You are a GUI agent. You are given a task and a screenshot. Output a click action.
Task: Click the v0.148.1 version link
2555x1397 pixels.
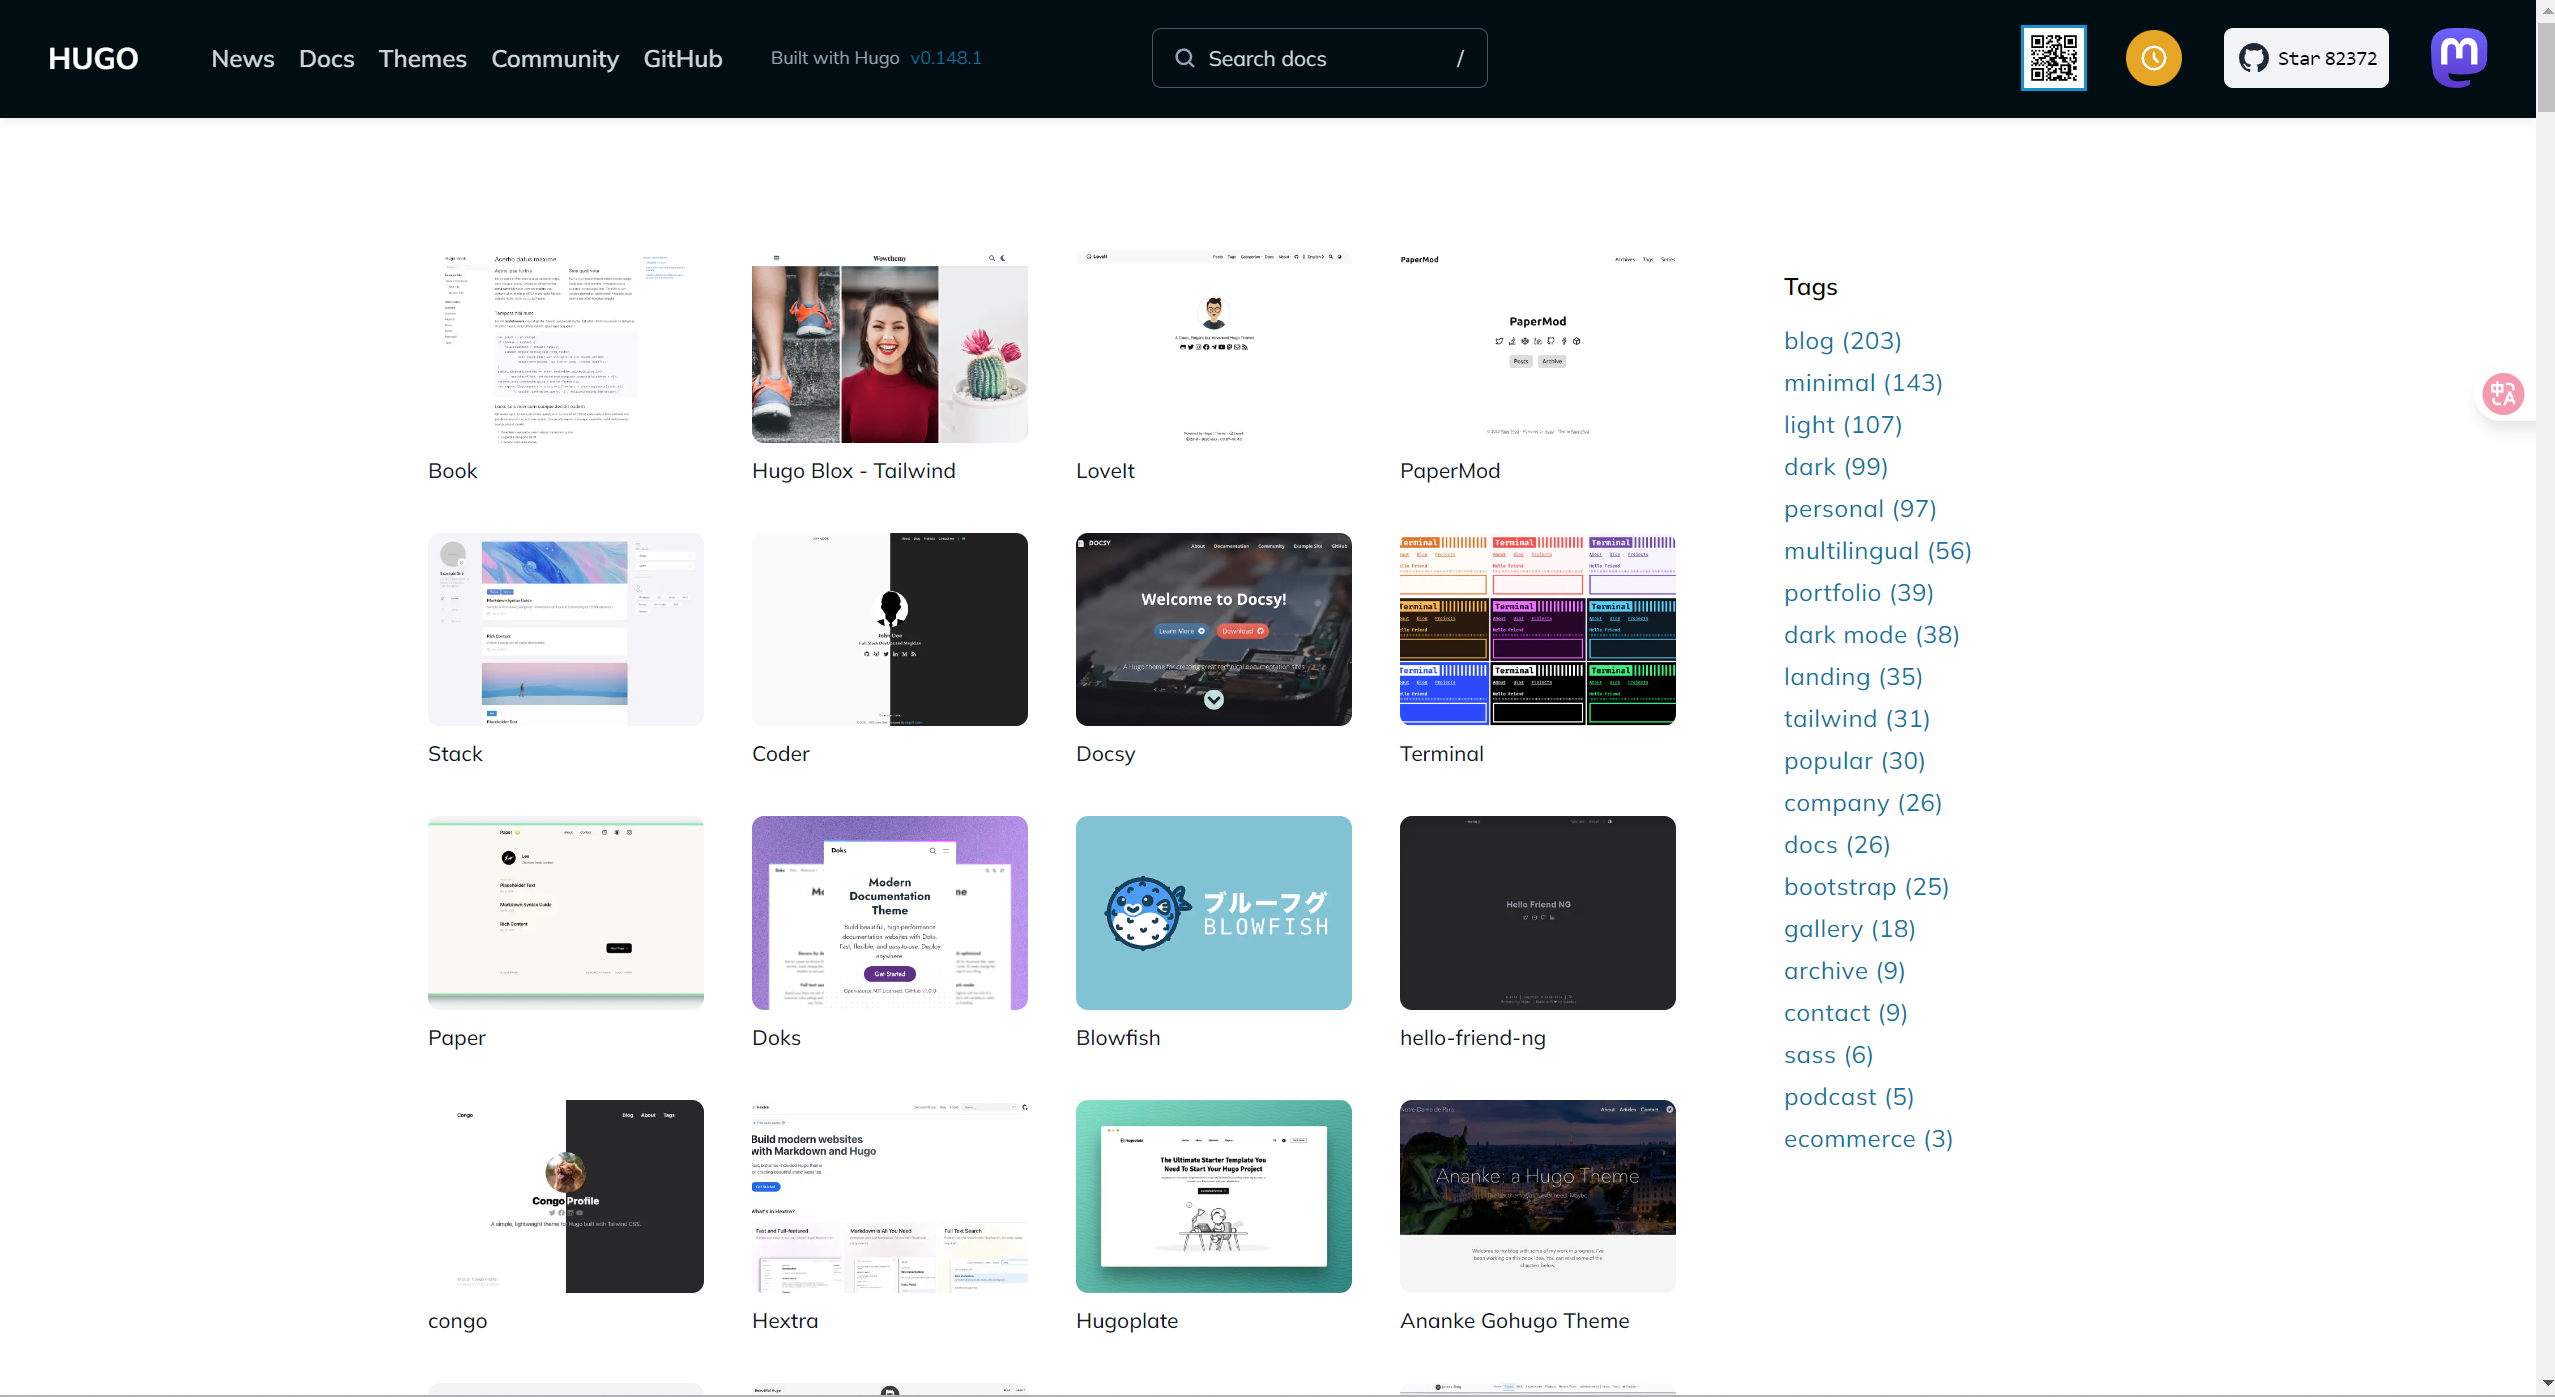pos(945,58)
